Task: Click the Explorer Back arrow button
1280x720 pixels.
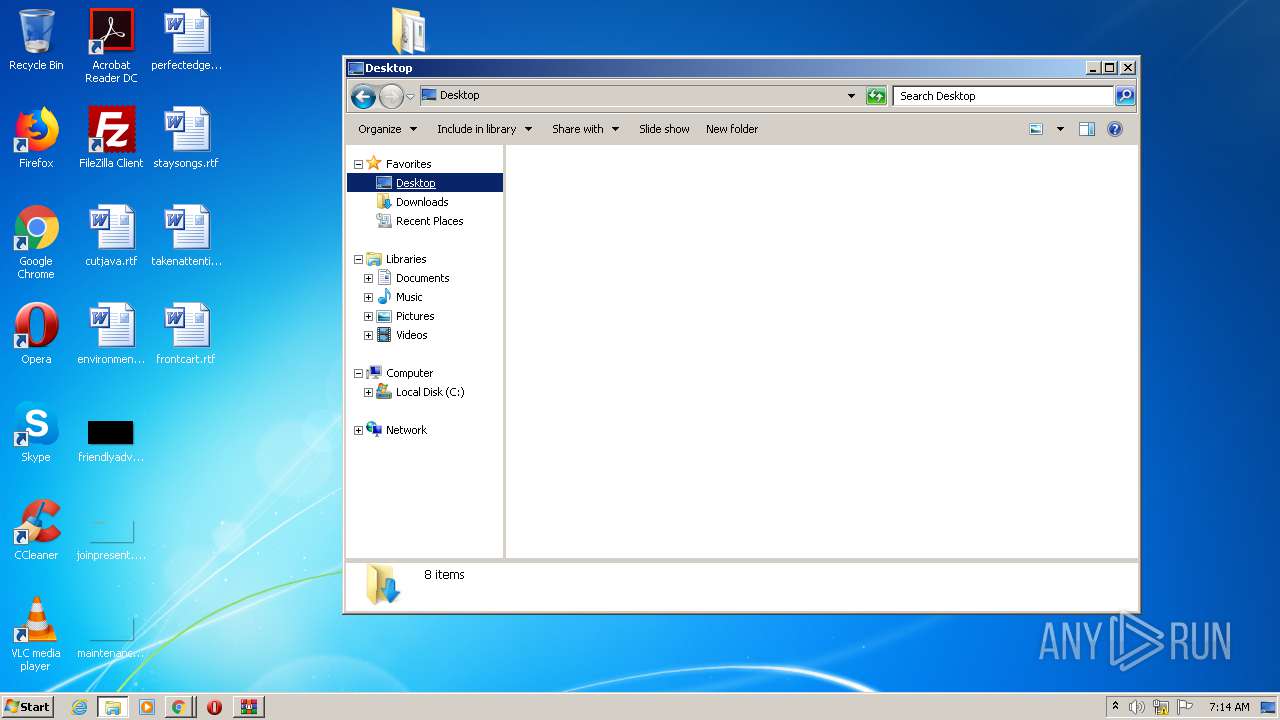Action: pos(364,96)
